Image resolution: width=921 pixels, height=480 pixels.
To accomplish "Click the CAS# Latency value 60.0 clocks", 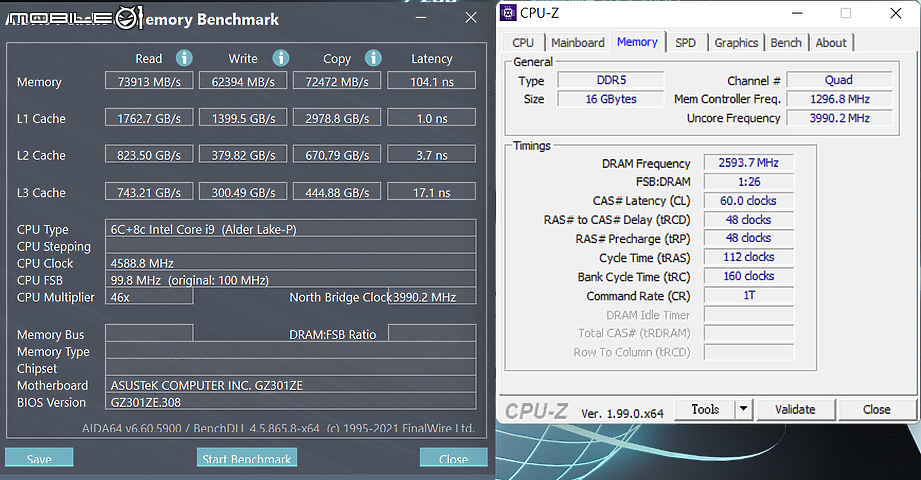I will pos(749,200).
